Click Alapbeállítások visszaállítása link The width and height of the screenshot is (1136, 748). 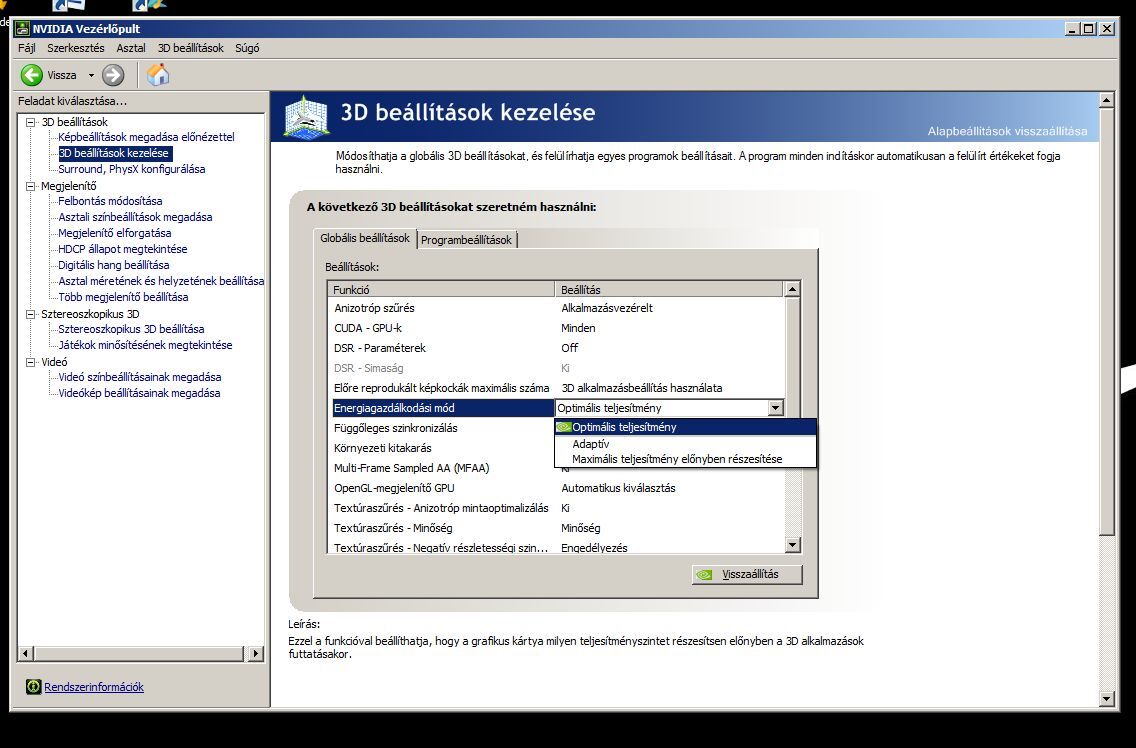click(x=1007, y=131)
